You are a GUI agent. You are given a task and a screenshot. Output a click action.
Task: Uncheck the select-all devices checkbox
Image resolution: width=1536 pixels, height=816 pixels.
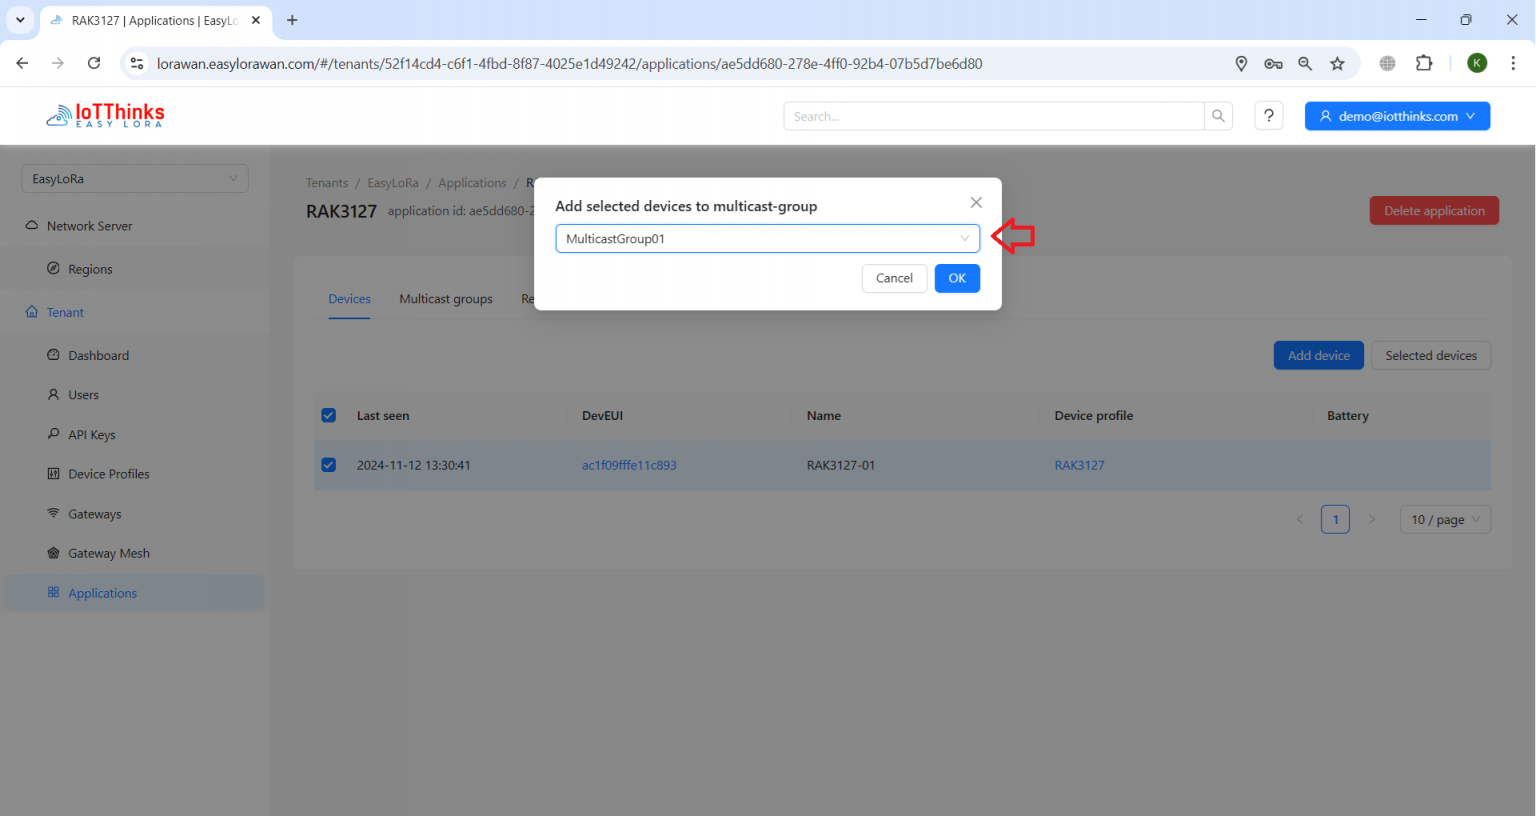tap(328, 415)
